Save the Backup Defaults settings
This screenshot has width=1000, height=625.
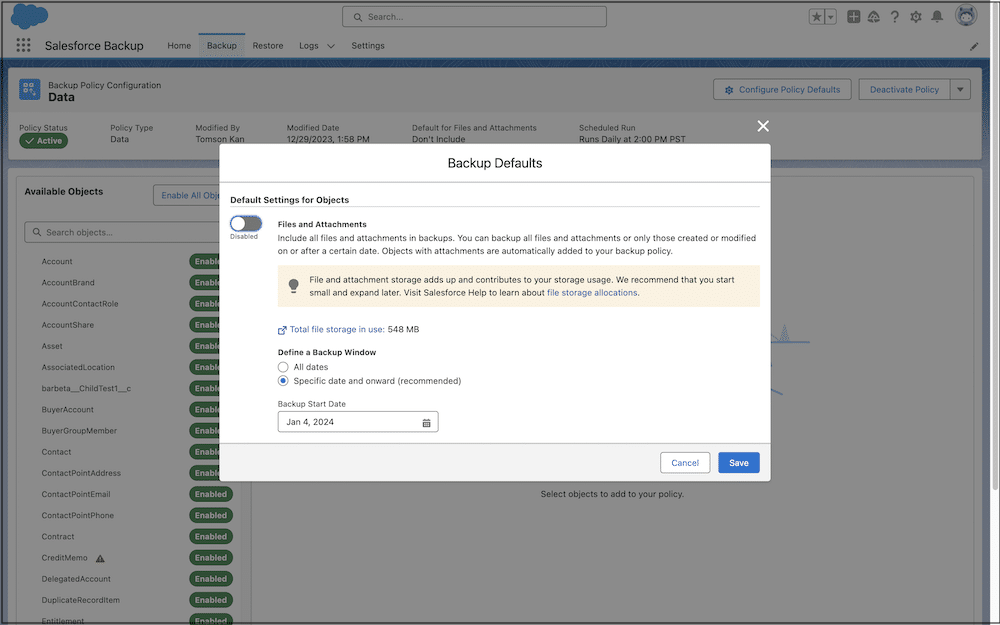click(739, 463)
